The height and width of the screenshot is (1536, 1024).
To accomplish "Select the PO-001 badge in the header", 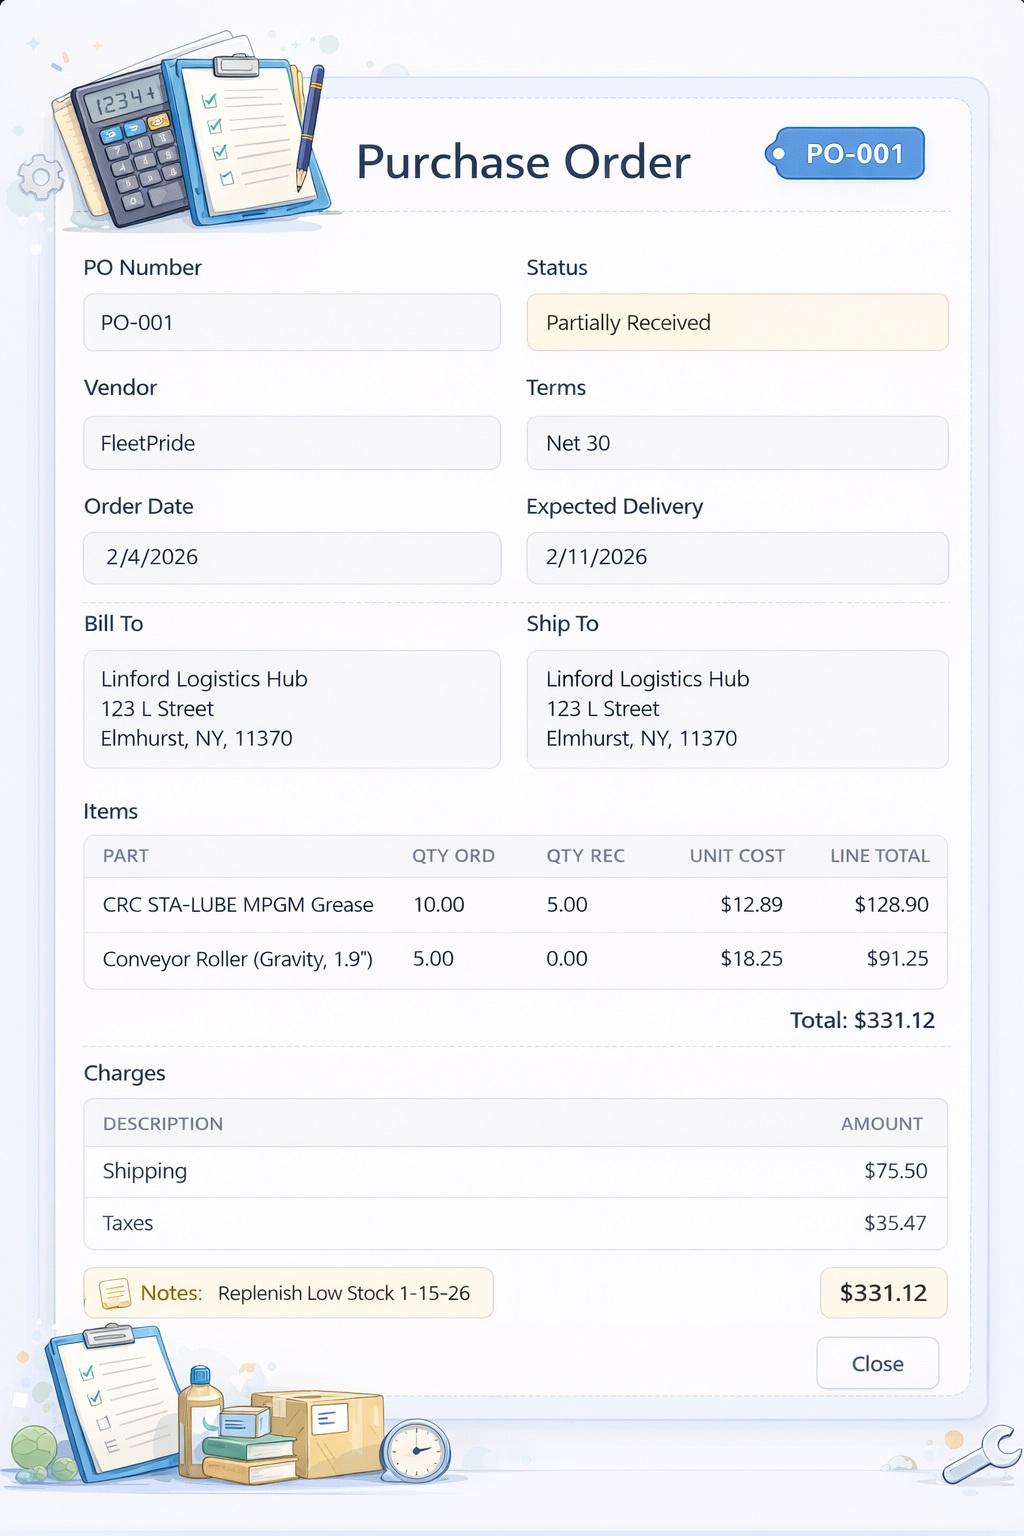I will pos(848,153).
